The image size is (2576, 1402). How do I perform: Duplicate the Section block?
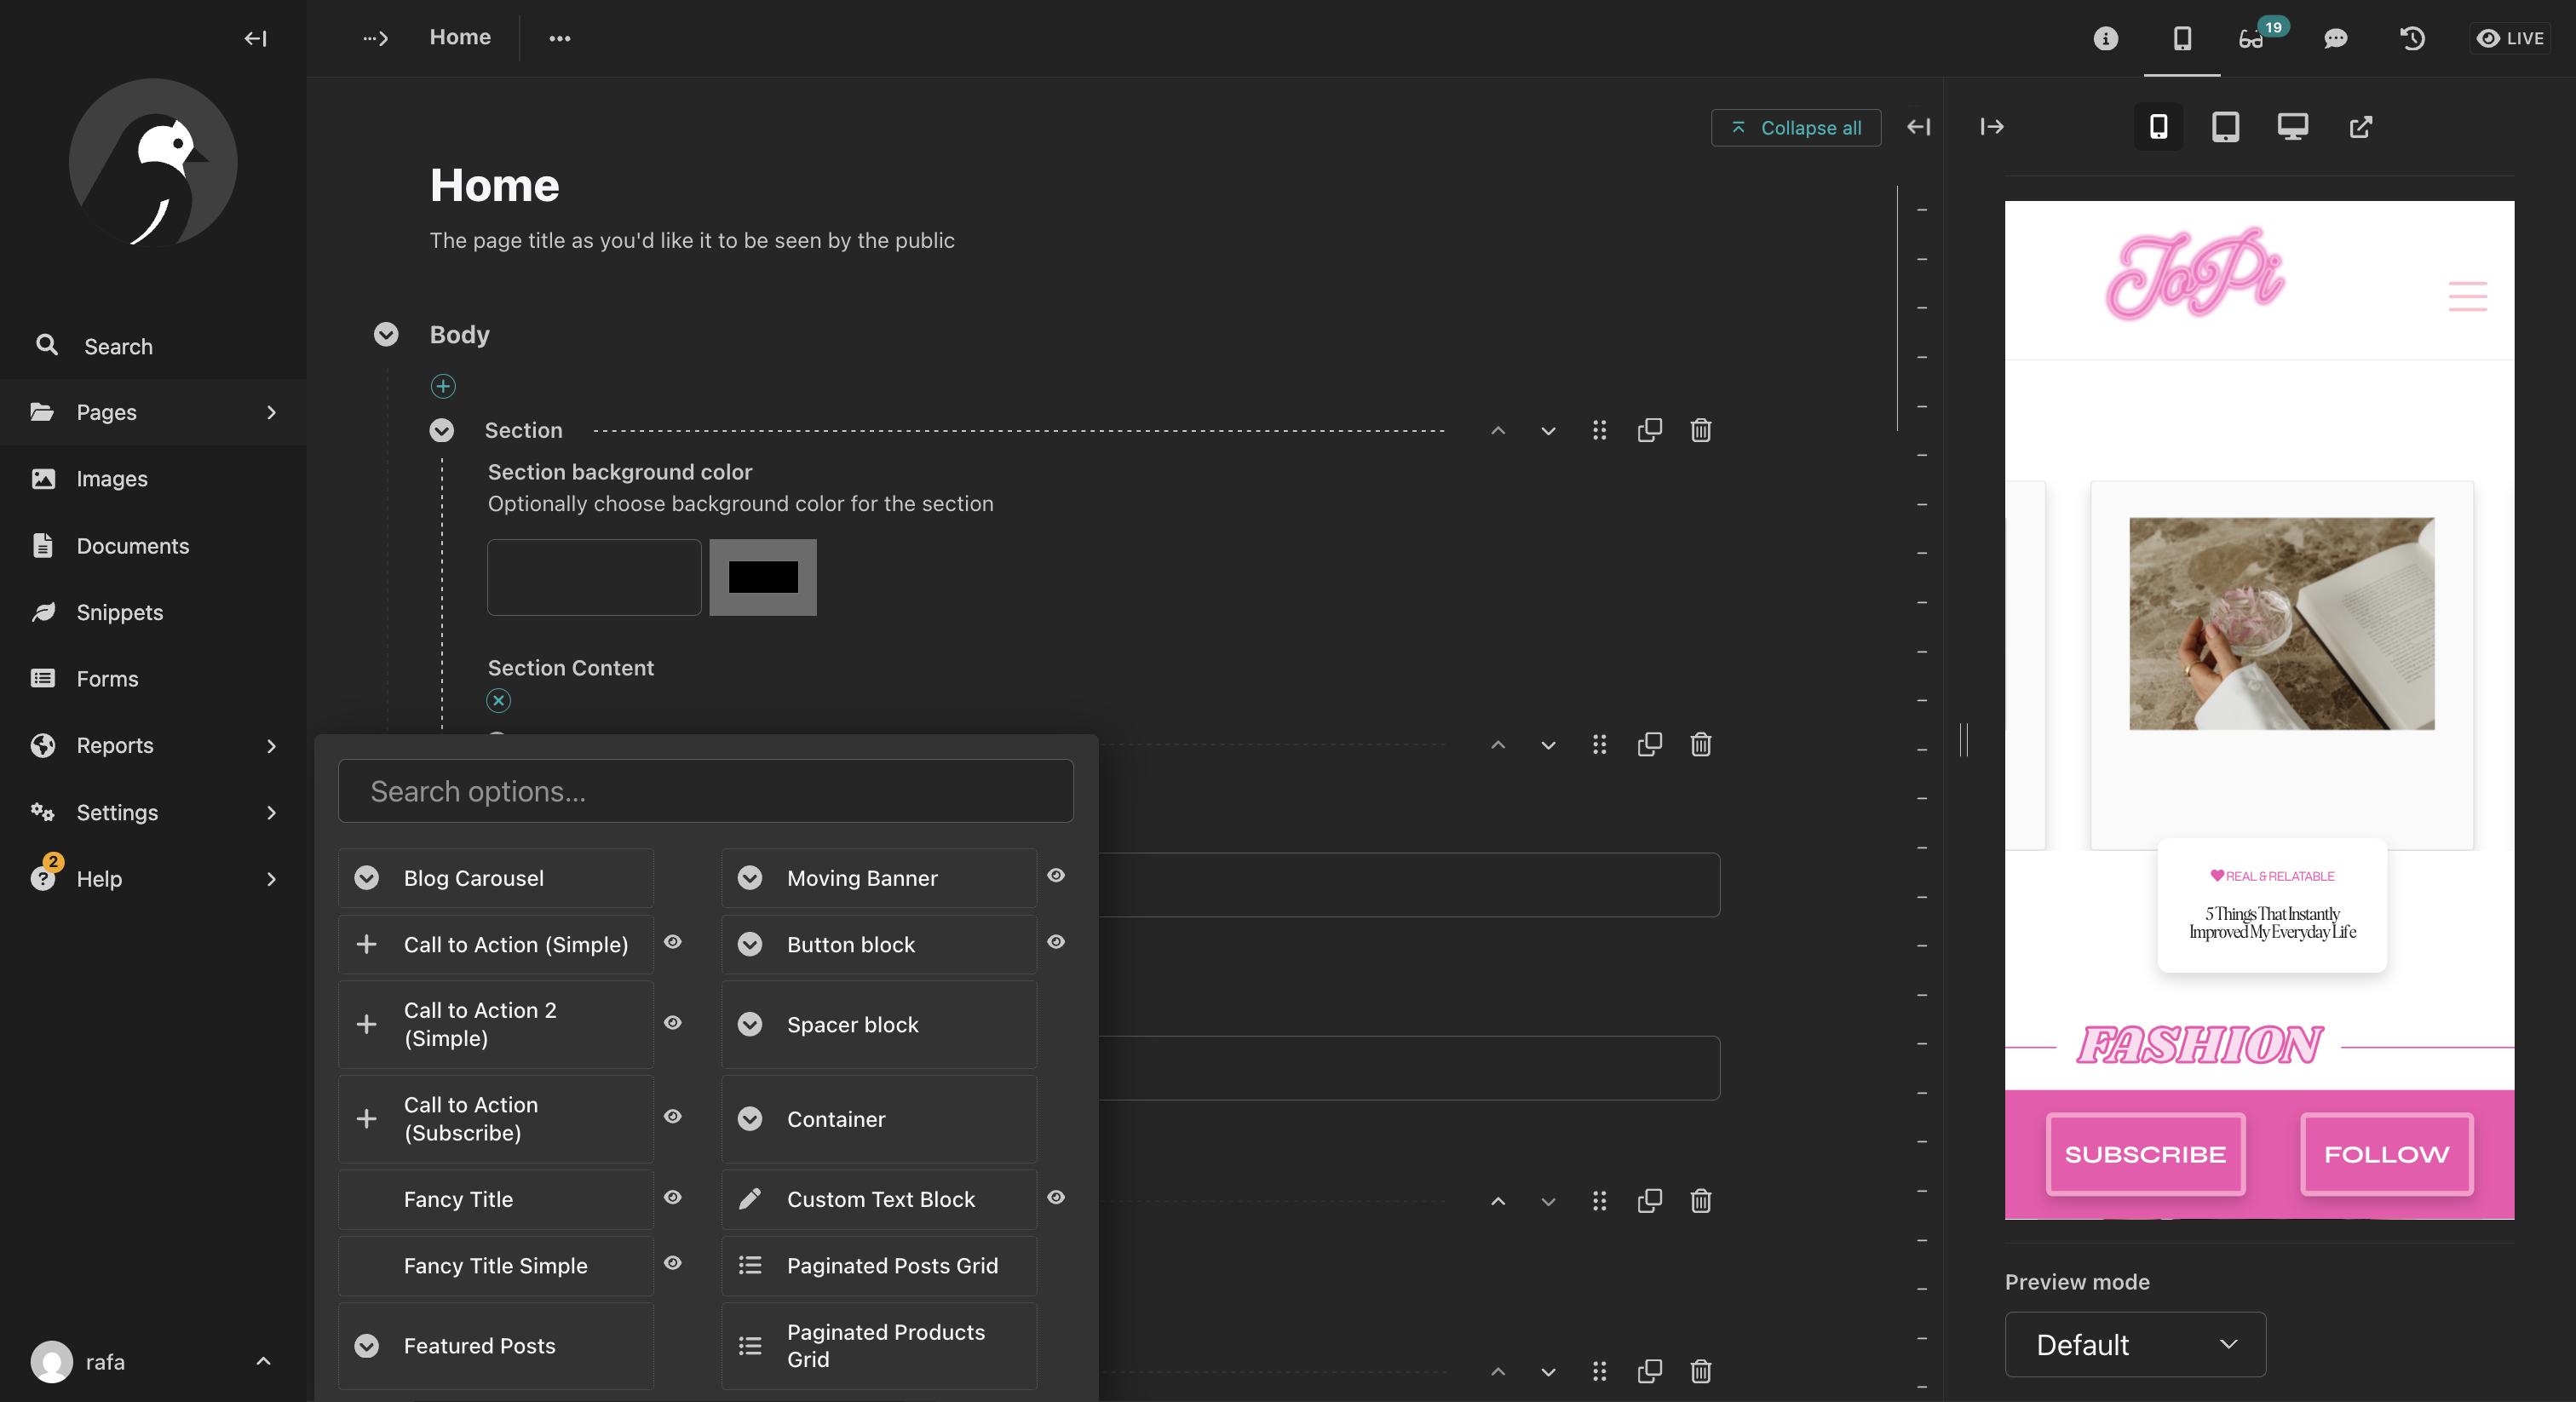click(1650, 430)
